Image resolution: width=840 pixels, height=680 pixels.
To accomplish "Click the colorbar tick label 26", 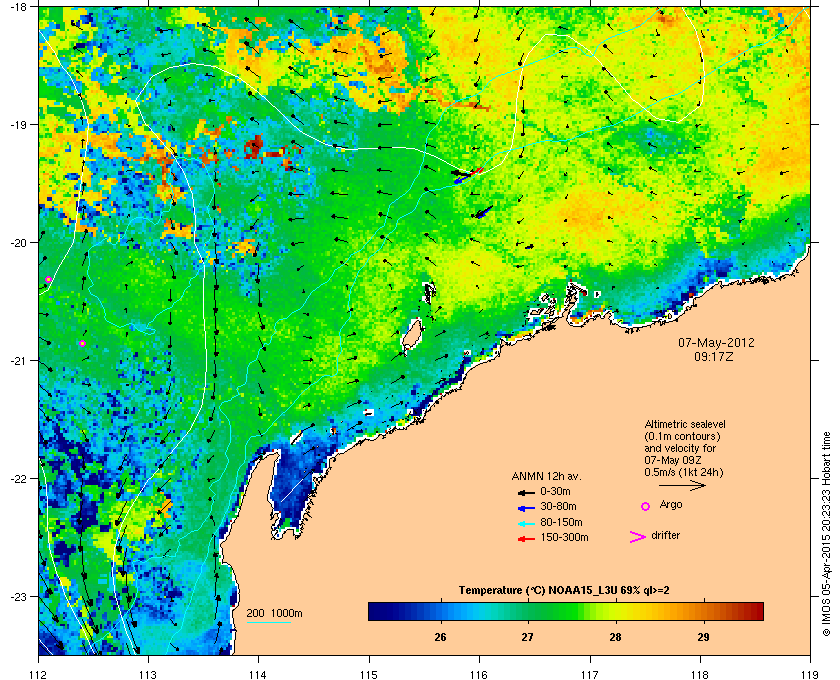I will [x=440, y=637].
